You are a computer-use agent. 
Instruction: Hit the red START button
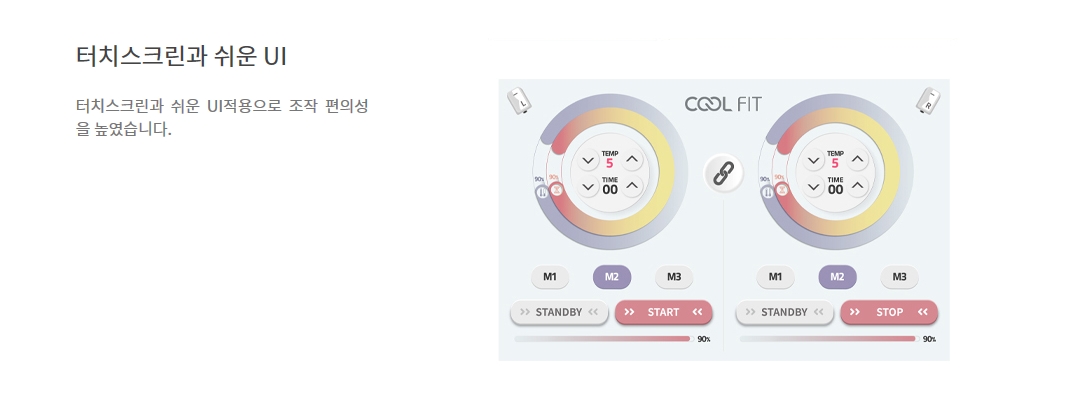tap(663, 312)
